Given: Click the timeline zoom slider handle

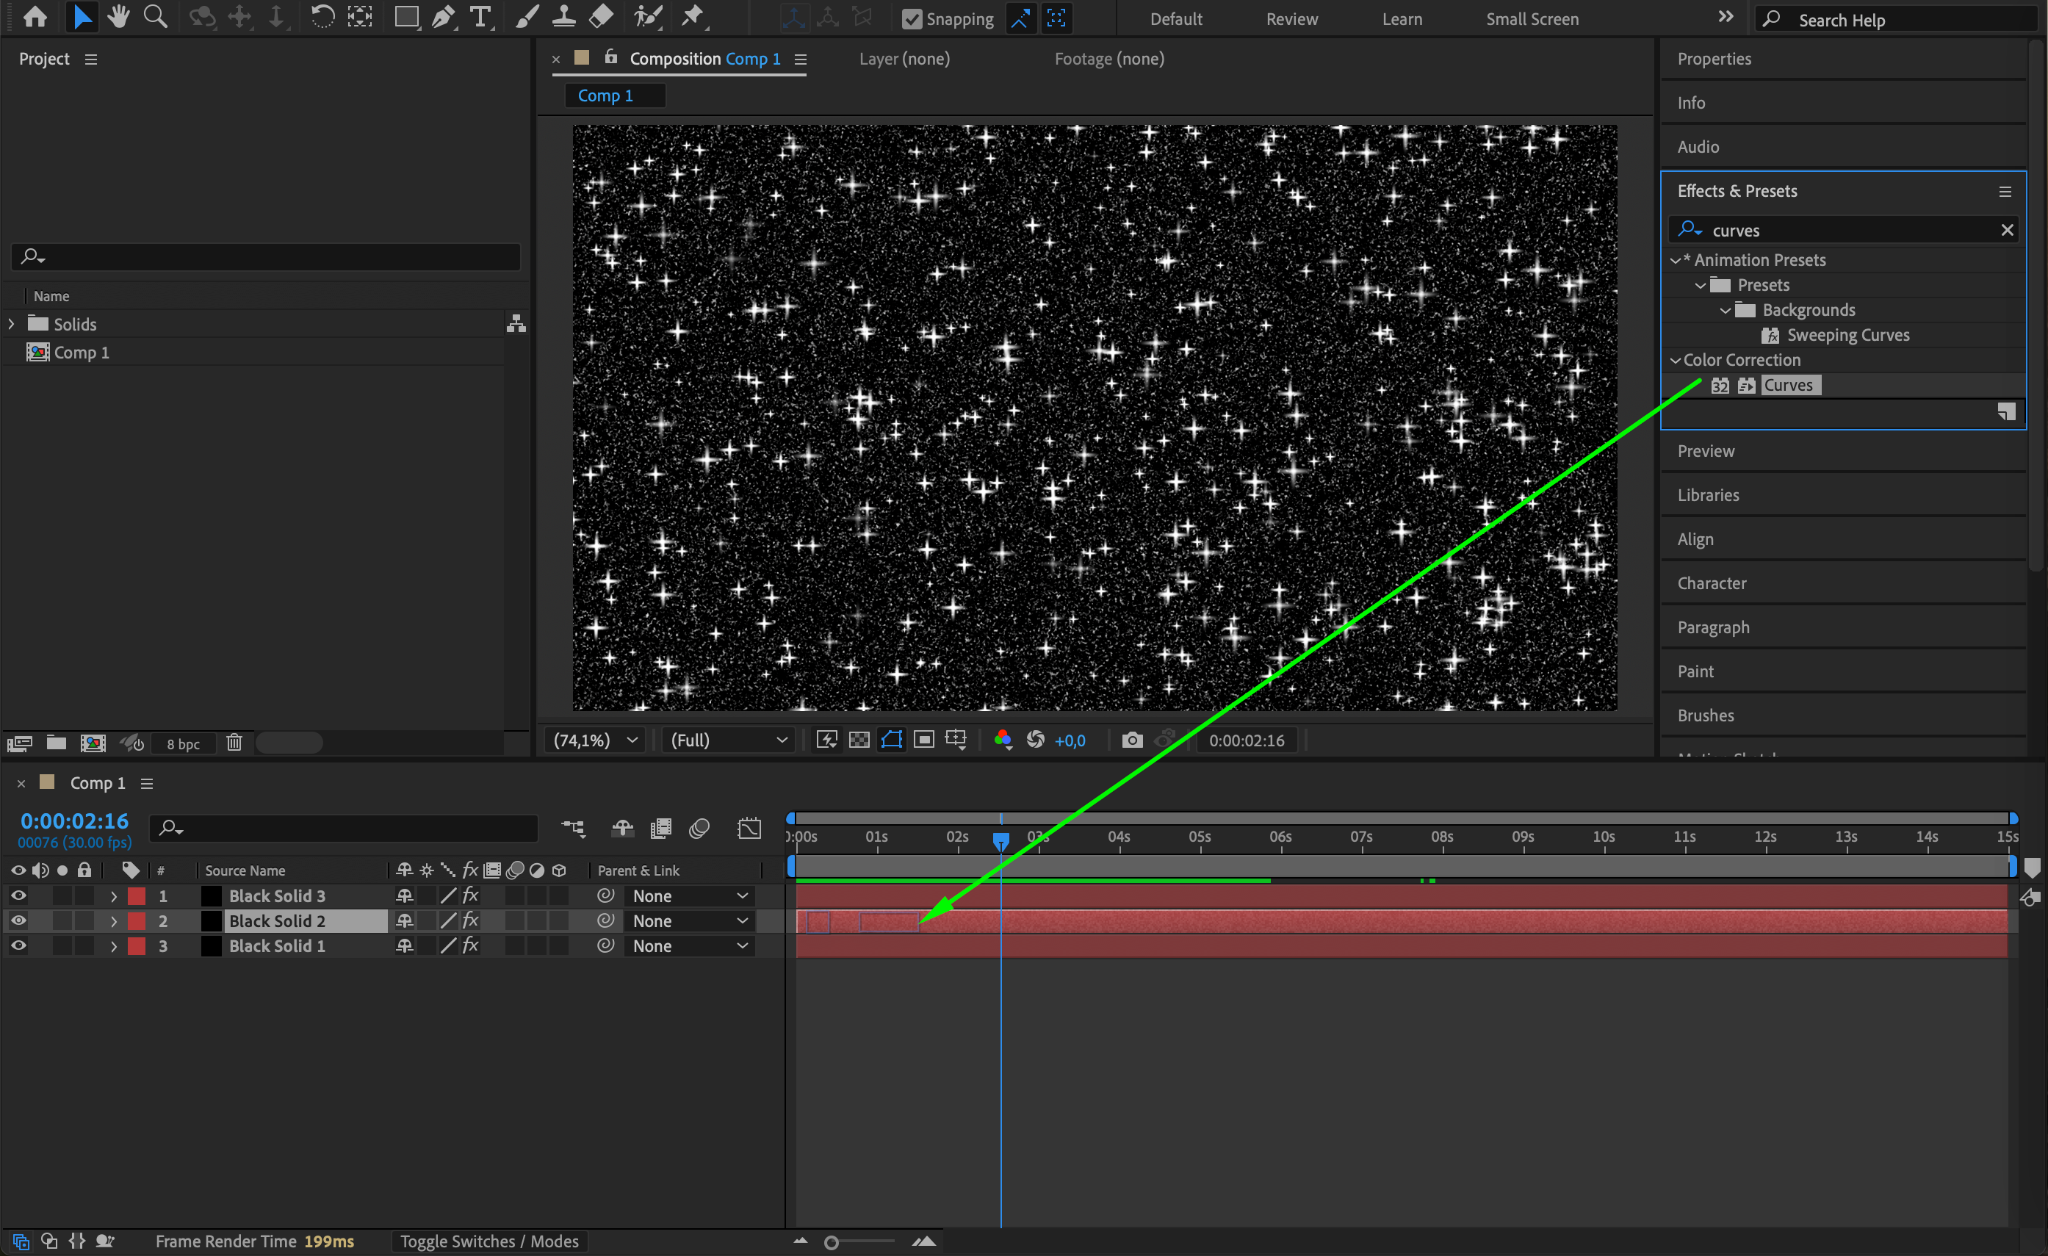Looking at the screenshot, I should [831, 1242].
